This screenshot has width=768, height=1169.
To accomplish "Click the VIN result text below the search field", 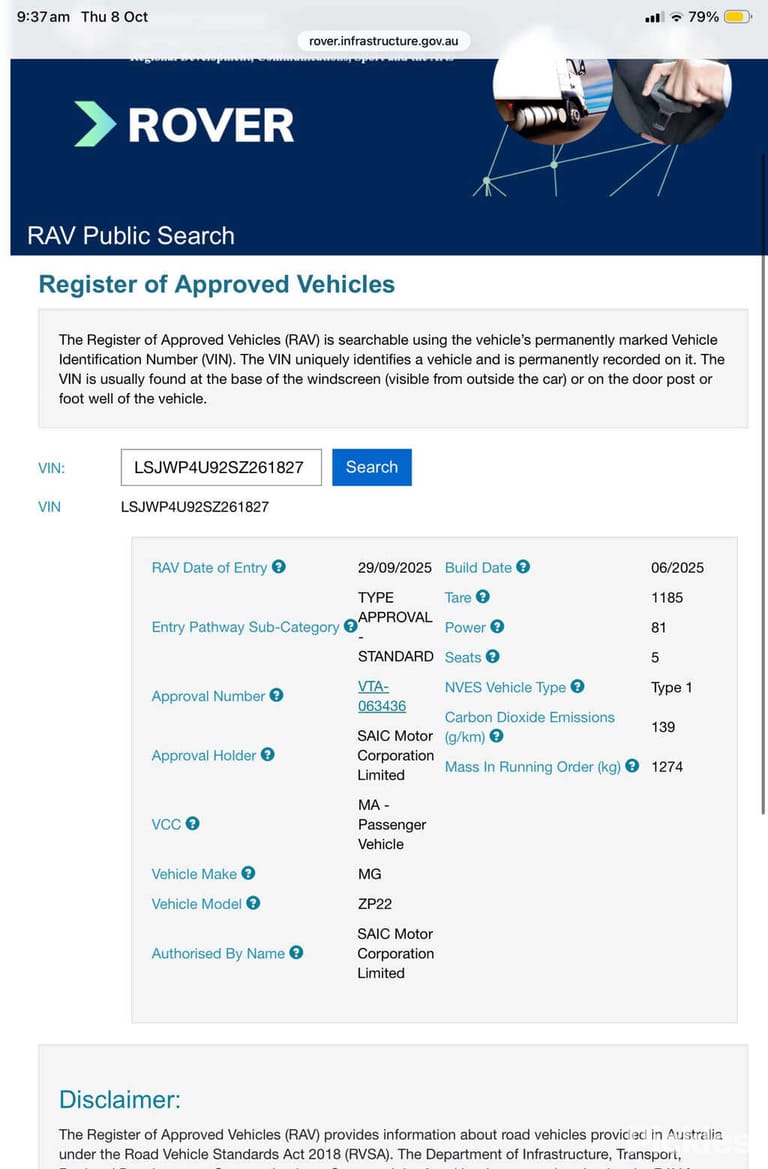I will (195, 507).
